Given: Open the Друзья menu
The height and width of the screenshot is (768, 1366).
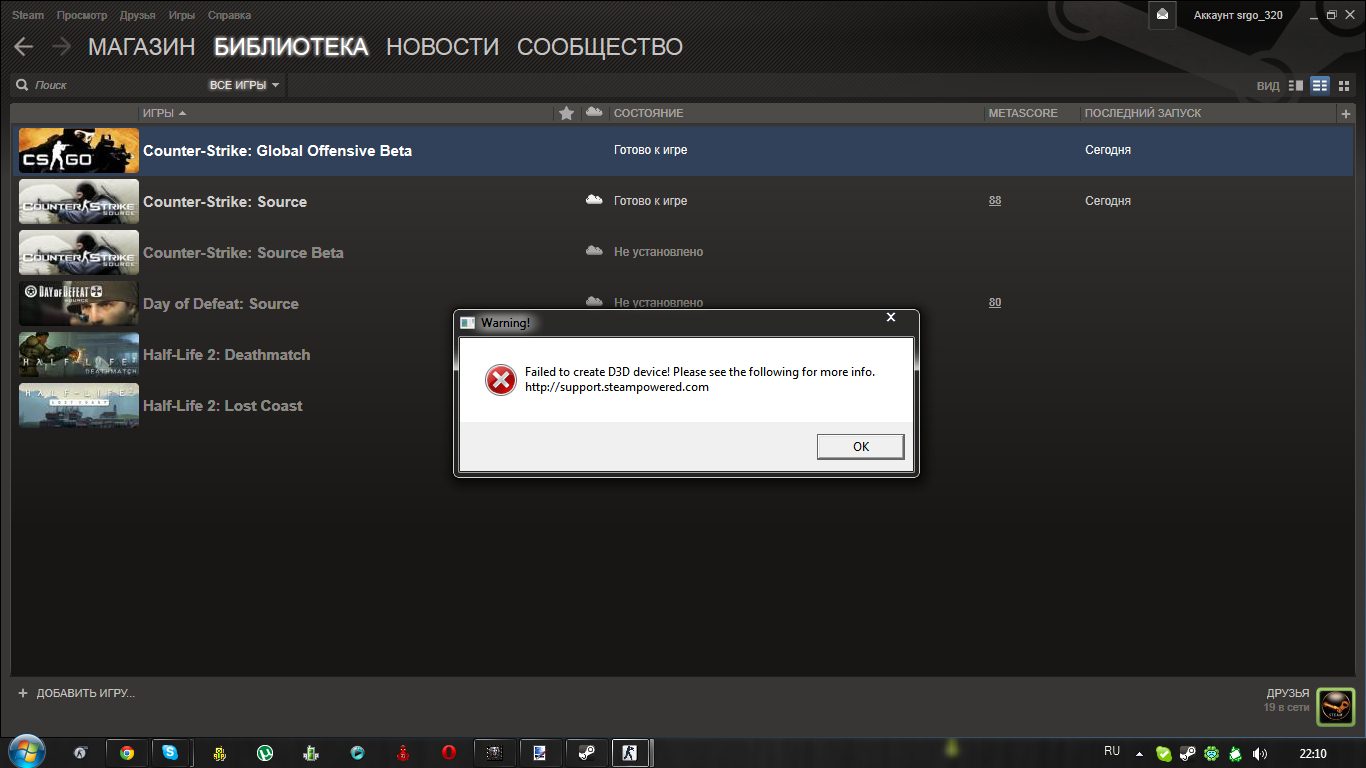Looking at the screenshot, I should 137,15.
